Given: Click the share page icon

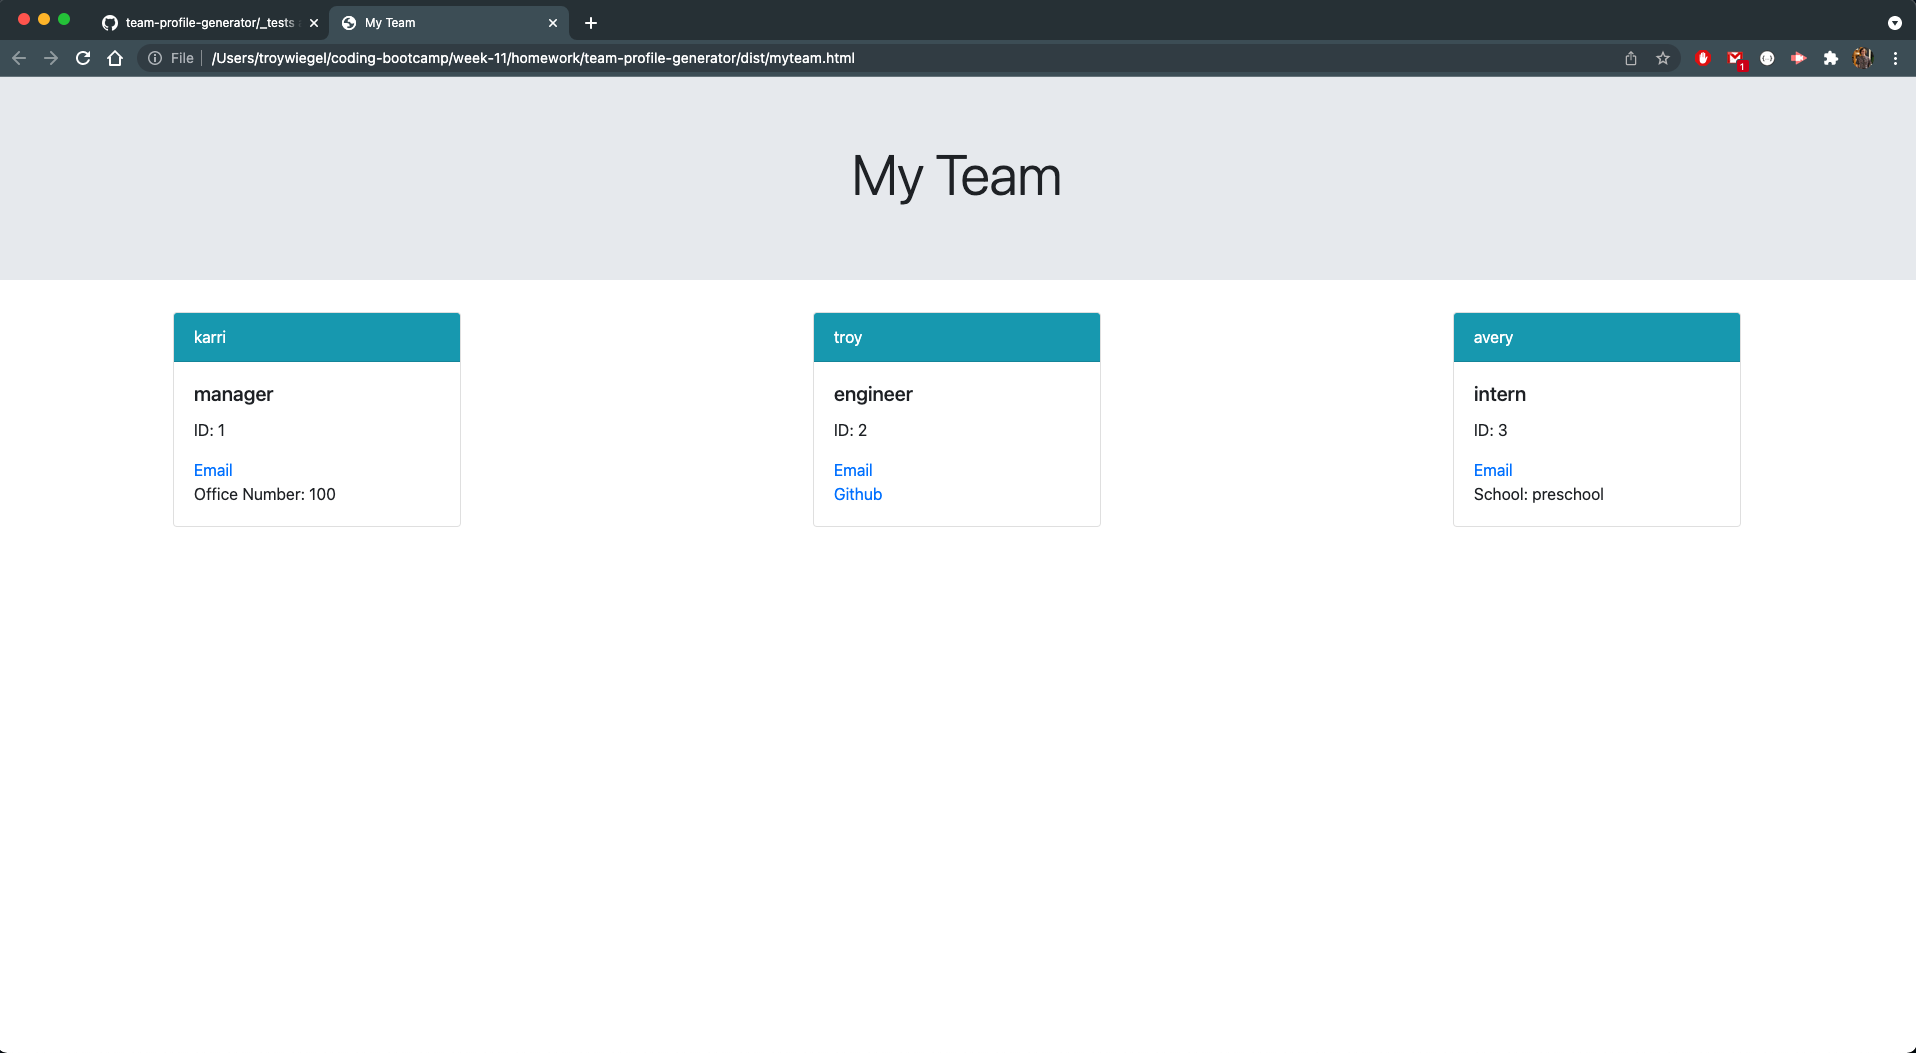Looking at the screenshot, I should pos(1631,58).
